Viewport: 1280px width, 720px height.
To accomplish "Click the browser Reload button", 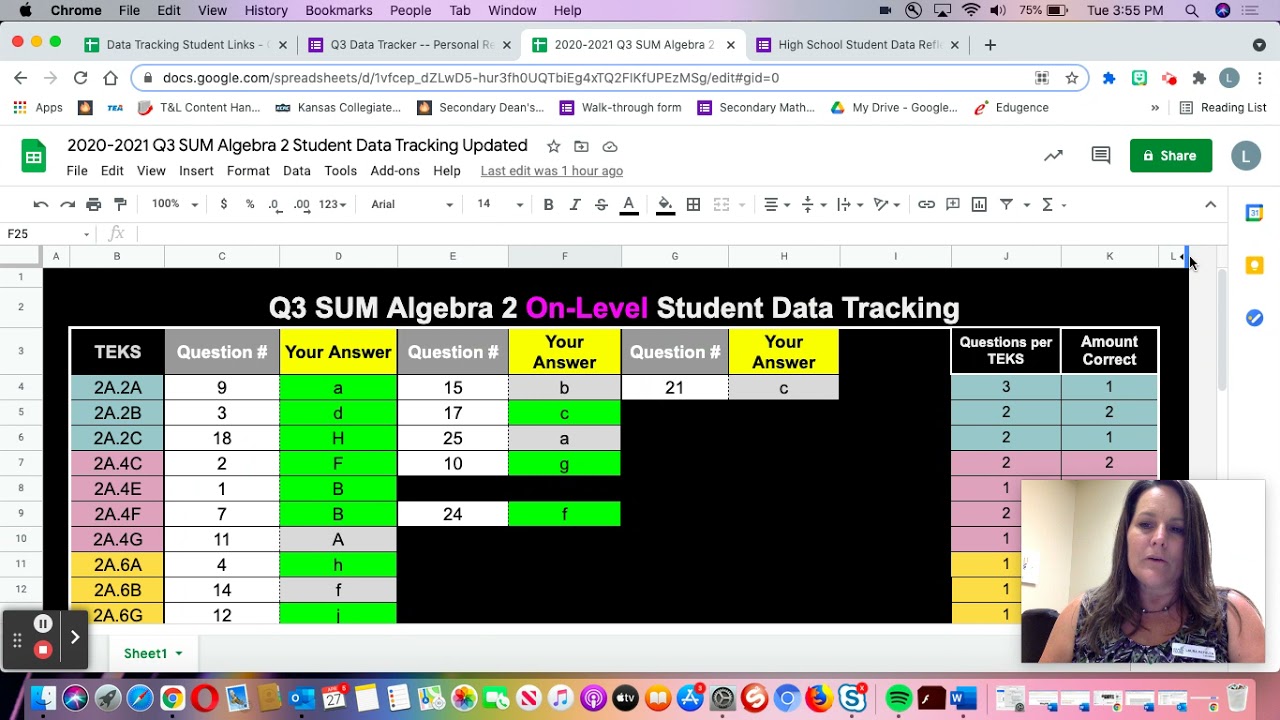I will (x=81, y=78).
